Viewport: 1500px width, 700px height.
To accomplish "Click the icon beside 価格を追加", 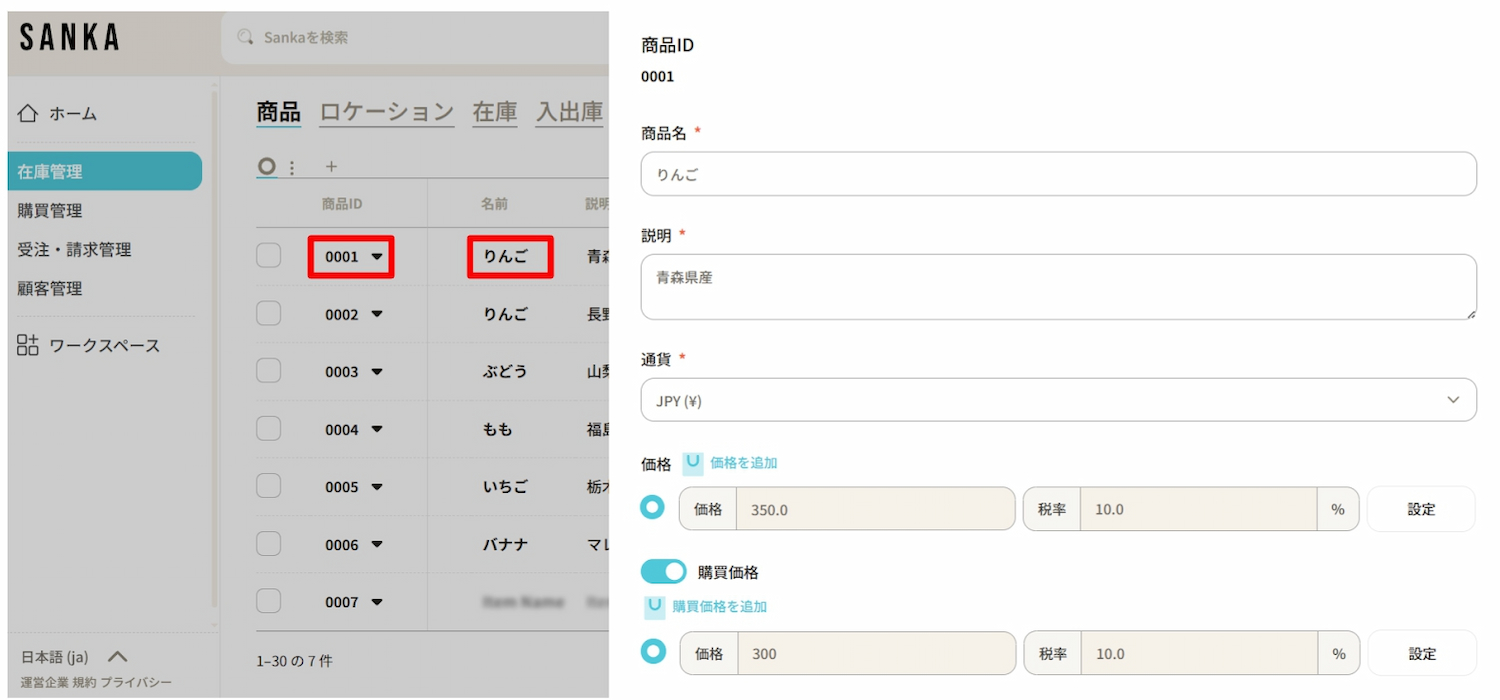I will click(x=693, y=463).
